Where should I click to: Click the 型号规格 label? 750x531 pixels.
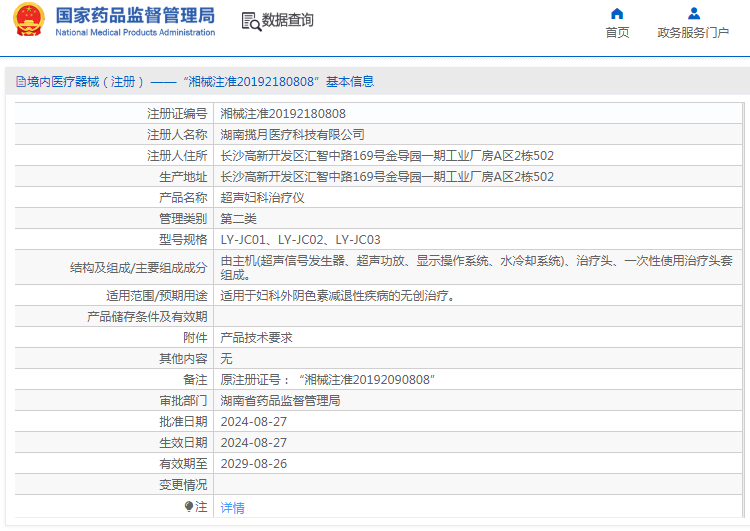(x=183, y=240)
